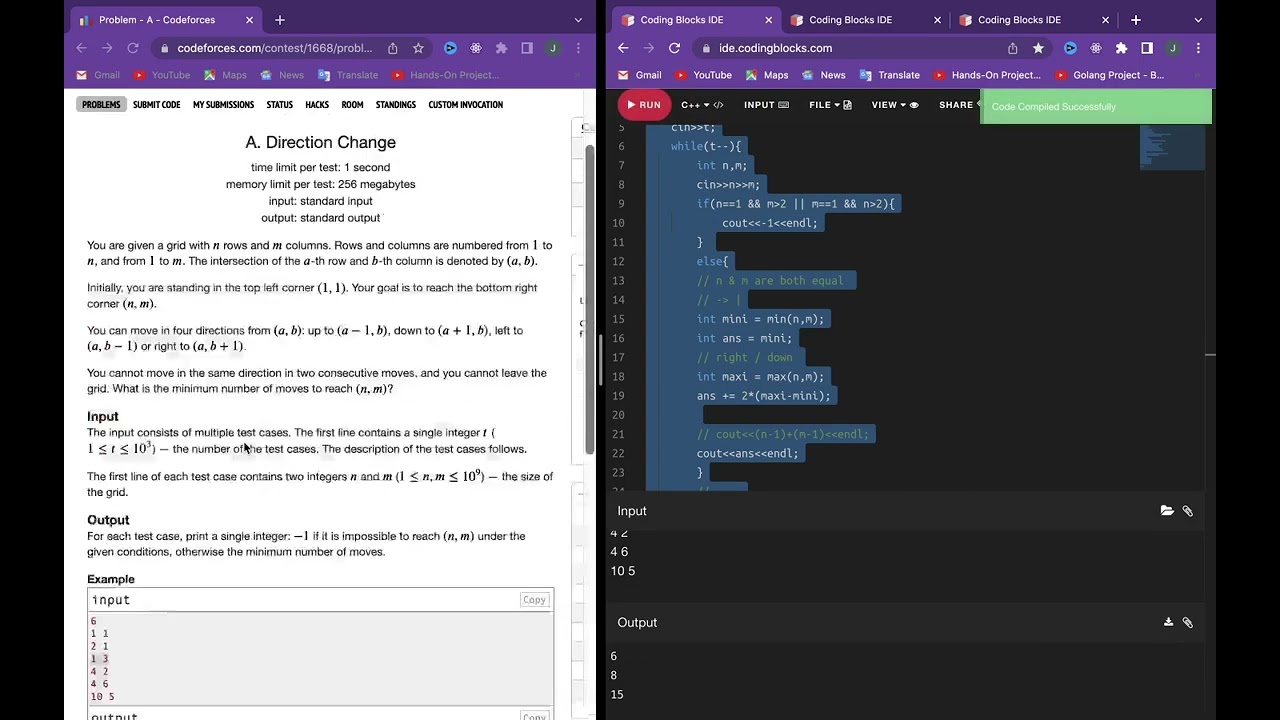Open a new tab in IDE browser window
Viewport: 1280px width, 720px height.
tap(1136, 20)
